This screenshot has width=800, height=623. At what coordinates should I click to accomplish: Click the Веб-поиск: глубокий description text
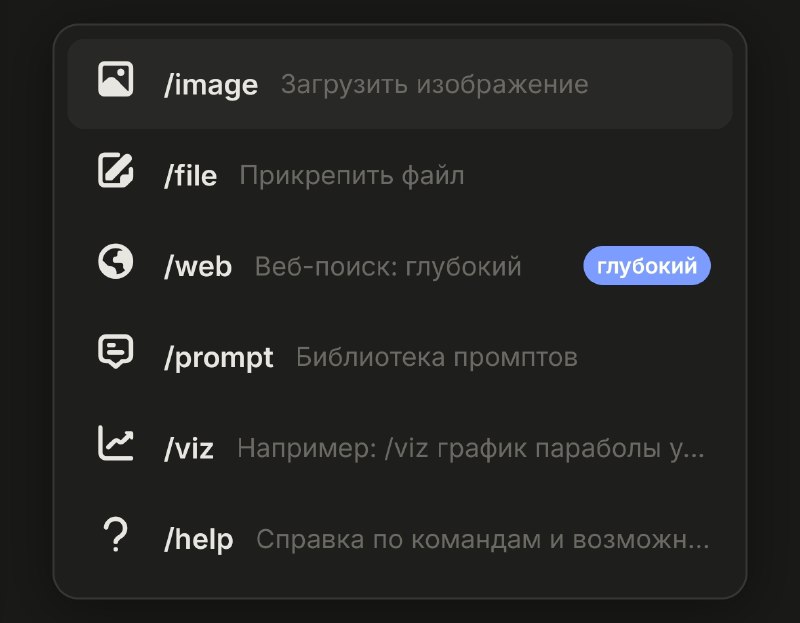coord(388,267)
